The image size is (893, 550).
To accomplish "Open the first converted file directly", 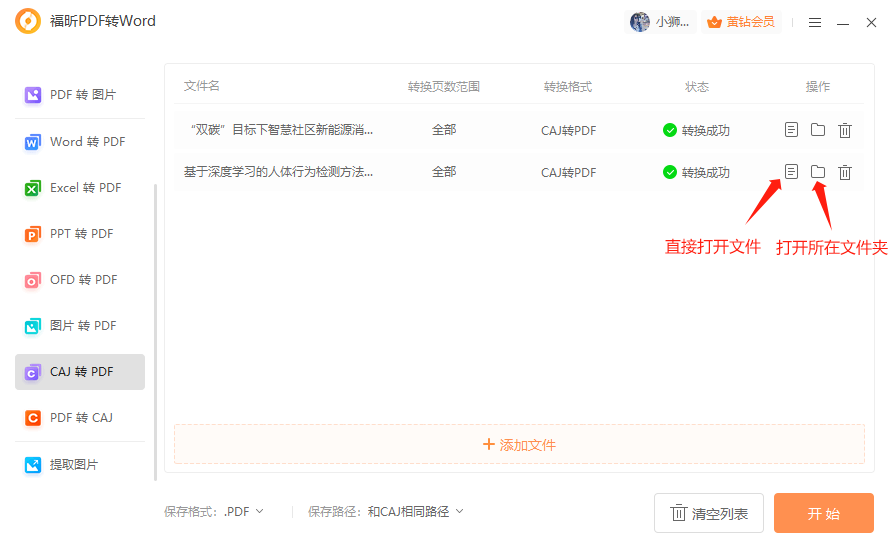I will (x=791, y=130).
